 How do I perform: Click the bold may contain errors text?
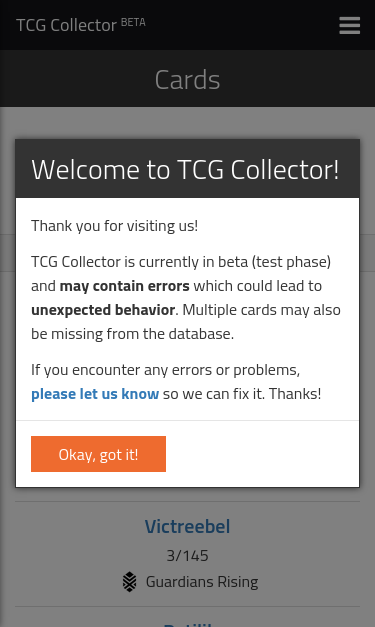(124, 286)
